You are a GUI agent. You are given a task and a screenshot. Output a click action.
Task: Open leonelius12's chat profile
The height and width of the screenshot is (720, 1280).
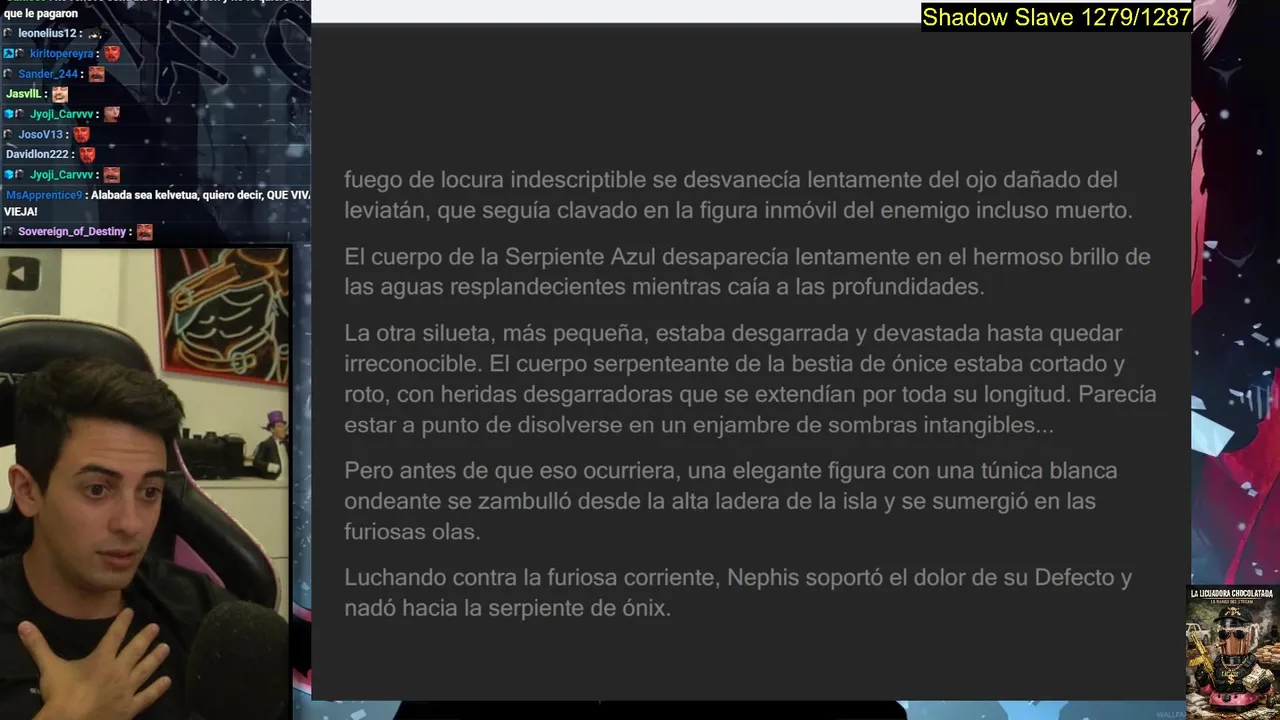click(49, 34)
